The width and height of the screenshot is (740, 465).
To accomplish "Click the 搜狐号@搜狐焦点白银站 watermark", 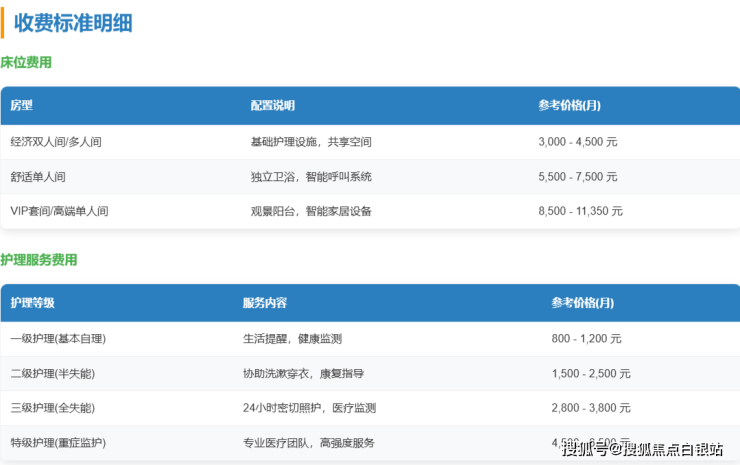I will coord(642,448).
